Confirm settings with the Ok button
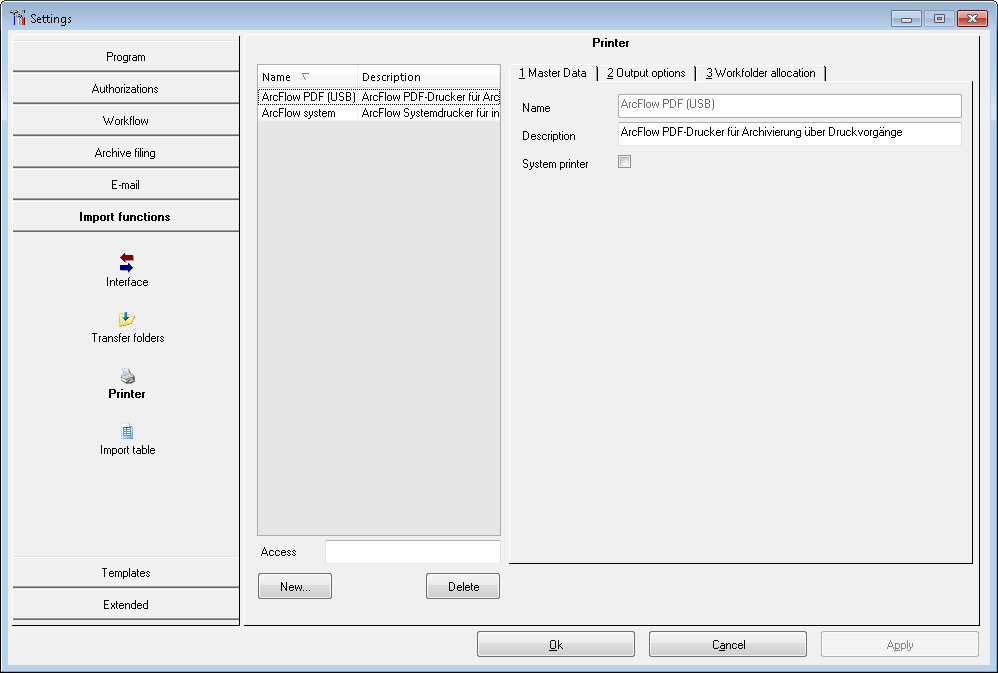This screenshot has height=673, width=998. (556, 645)
